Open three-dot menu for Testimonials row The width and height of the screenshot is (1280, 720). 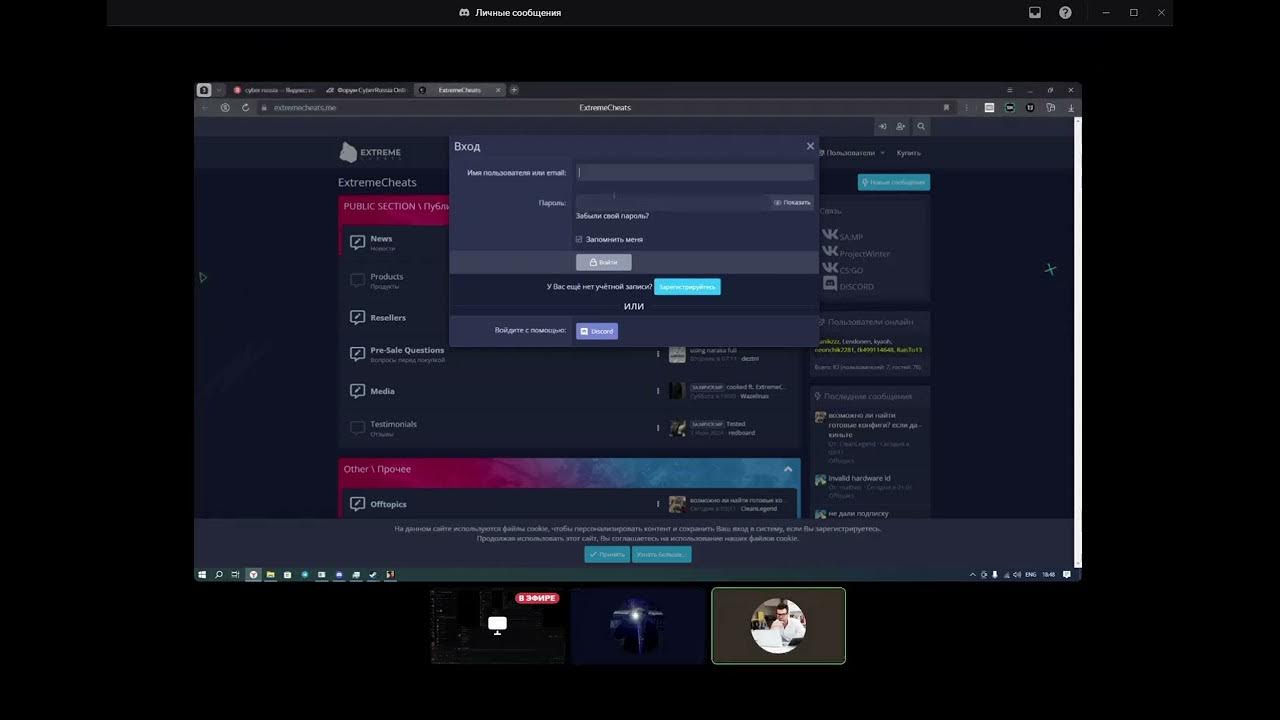658,428
